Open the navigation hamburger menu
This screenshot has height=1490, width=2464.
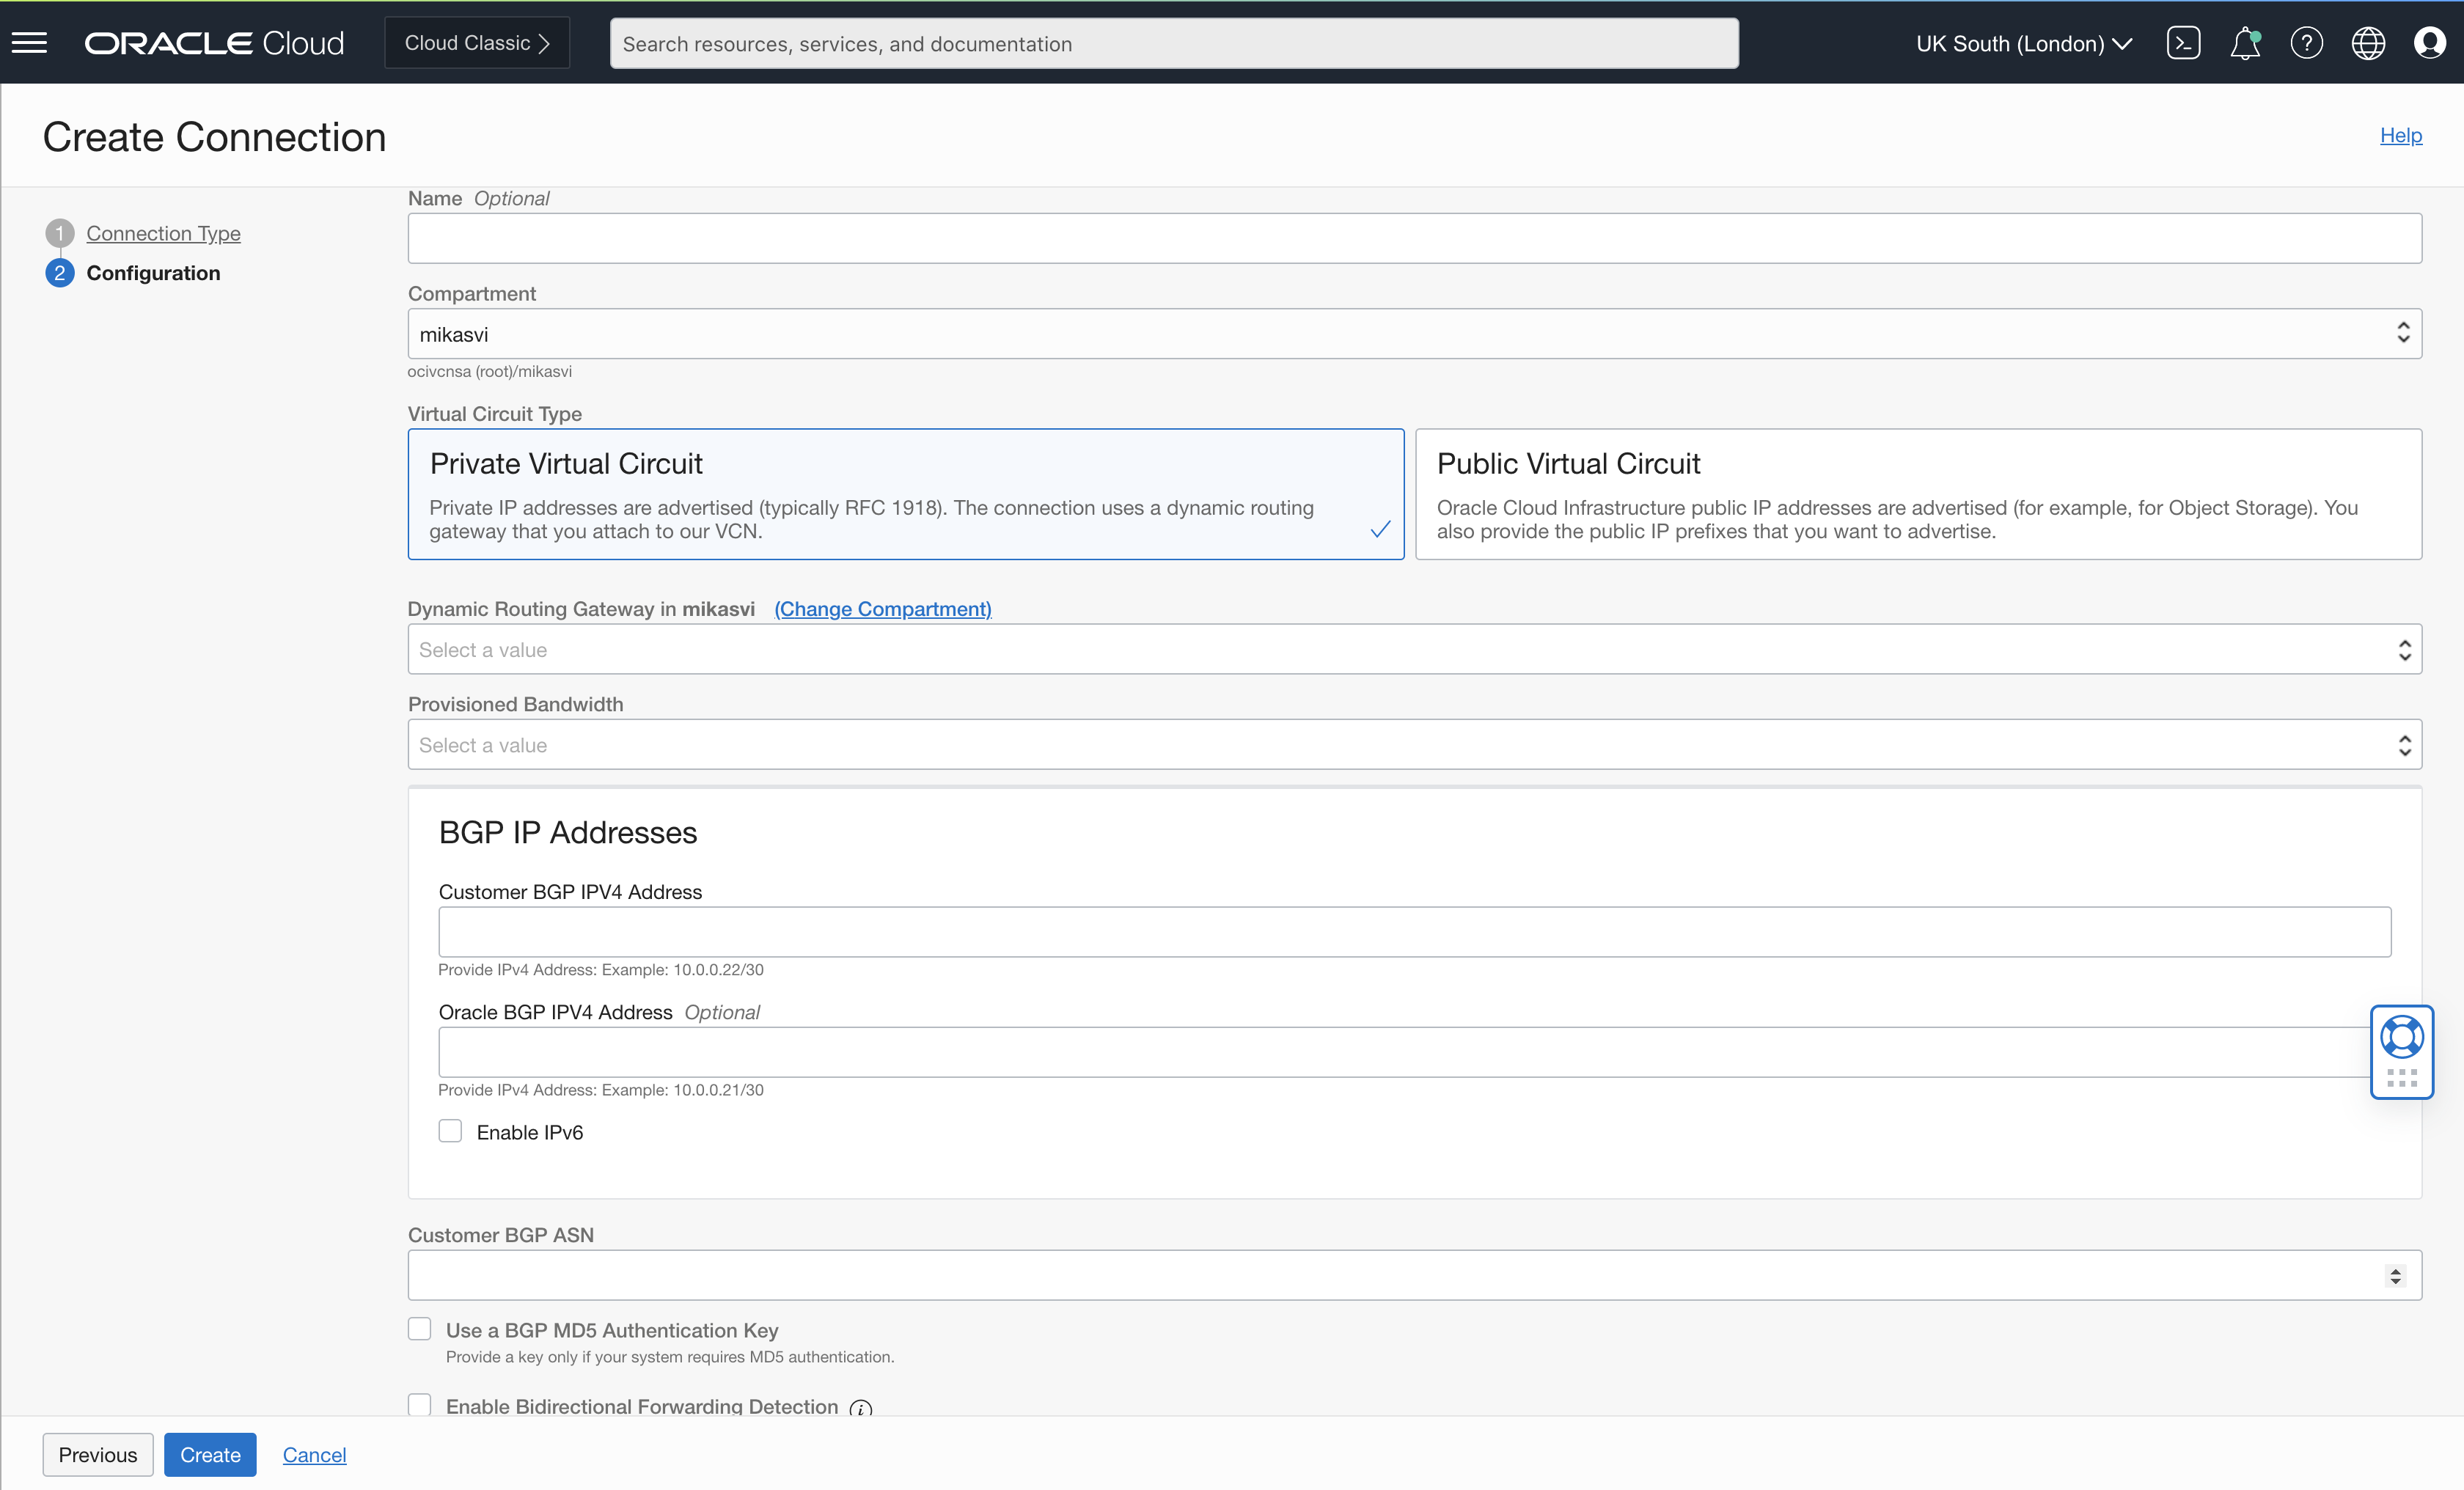29,42
